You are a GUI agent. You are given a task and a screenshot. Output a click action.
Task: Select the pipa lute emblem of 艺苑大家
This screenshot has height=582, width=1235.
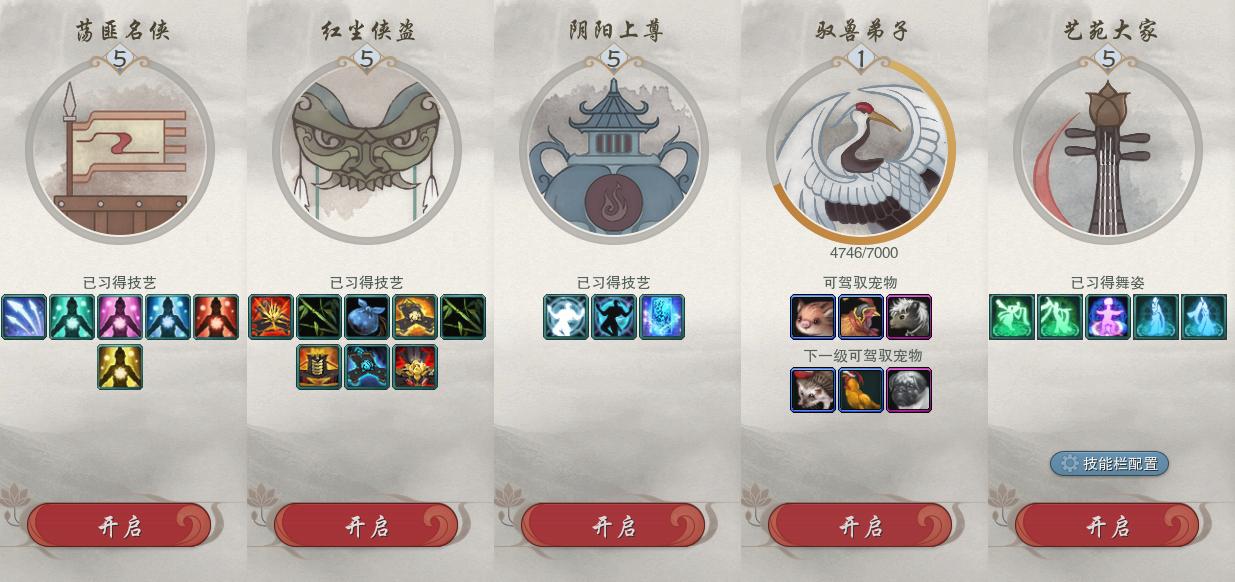pos(1108,150)
